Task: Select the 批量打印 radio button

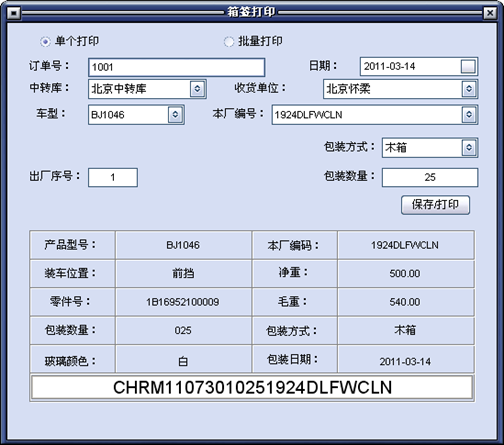Action: tap(229, 42)
